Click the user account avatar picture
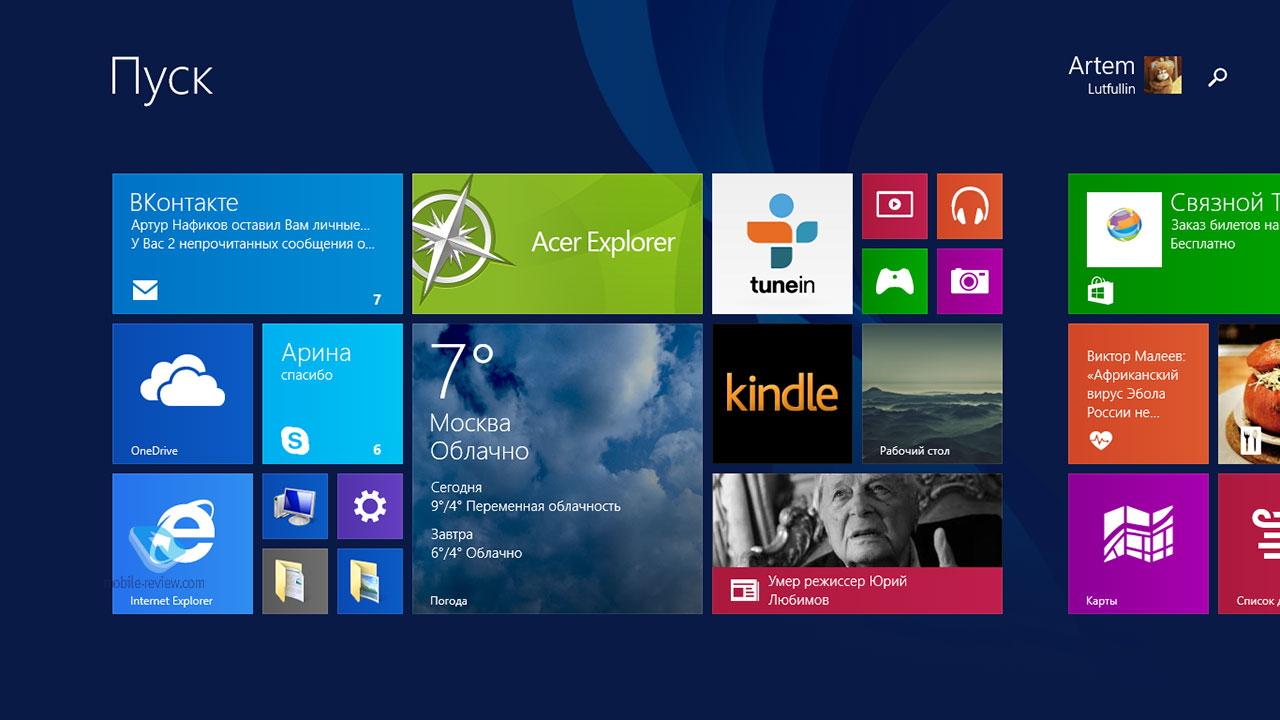The height and width of the screenshot is (720, 1280). point(1162,75)
